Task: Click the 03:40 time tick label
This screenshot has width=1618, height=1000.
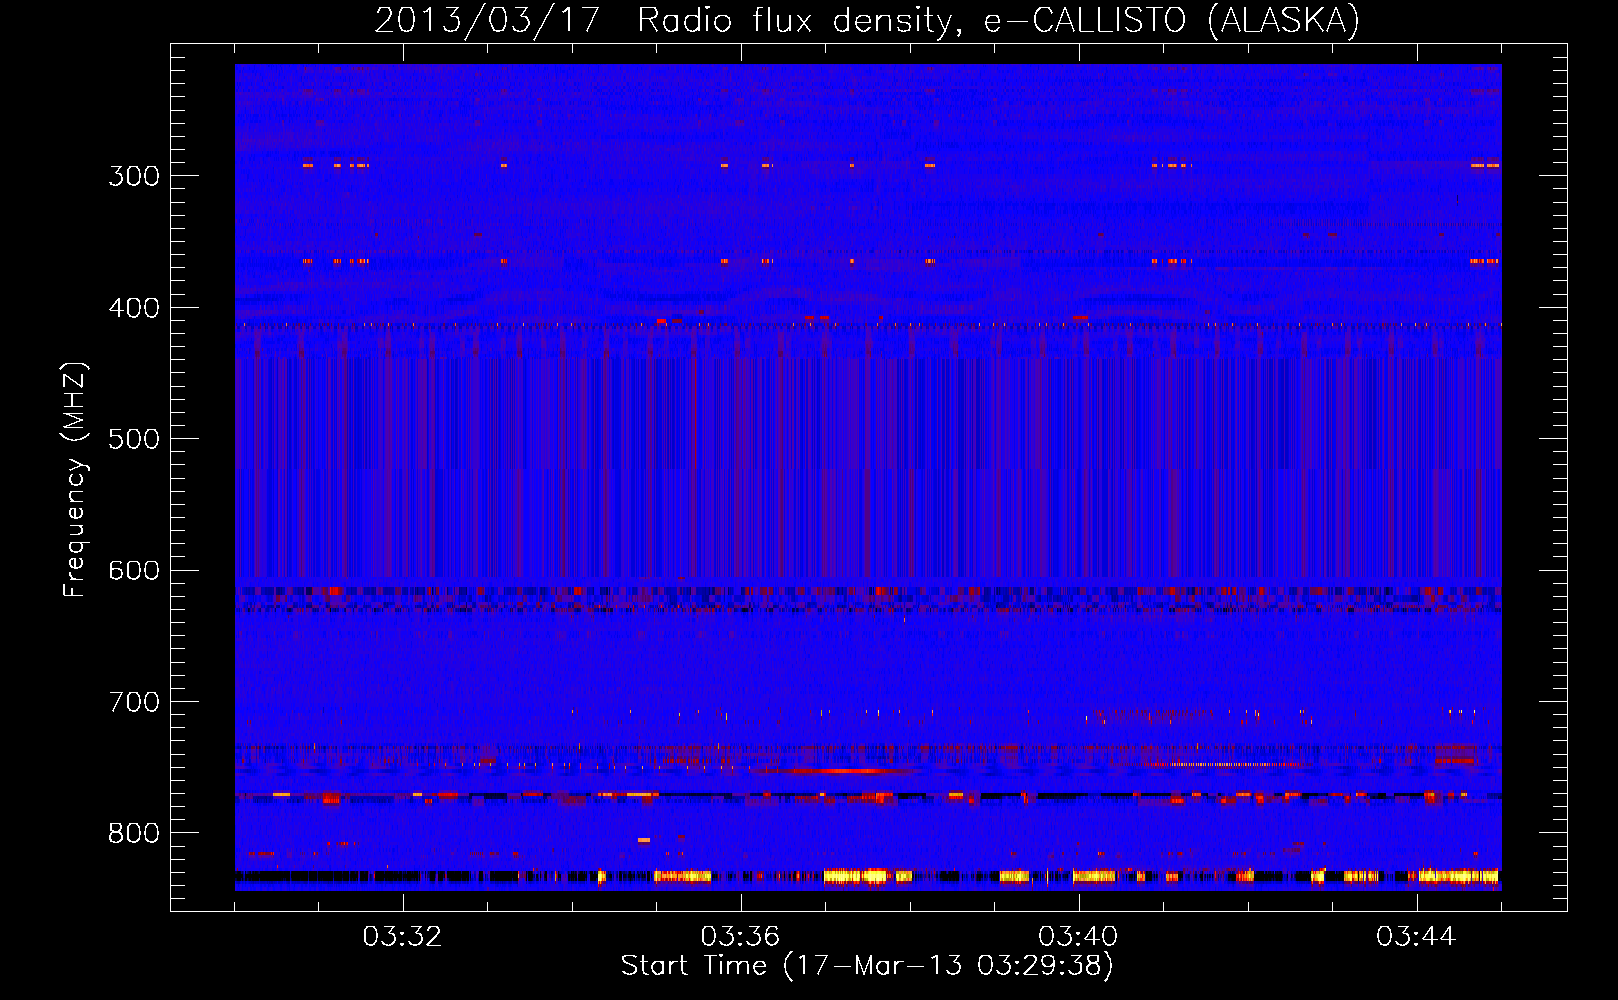Action: click(1078, 937)
